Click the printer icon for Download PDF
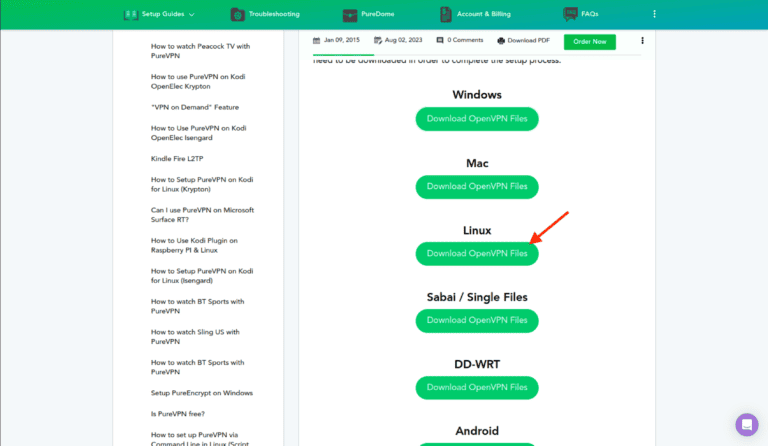This screenshot has height=446, width=768. click(x=501, y=41)
